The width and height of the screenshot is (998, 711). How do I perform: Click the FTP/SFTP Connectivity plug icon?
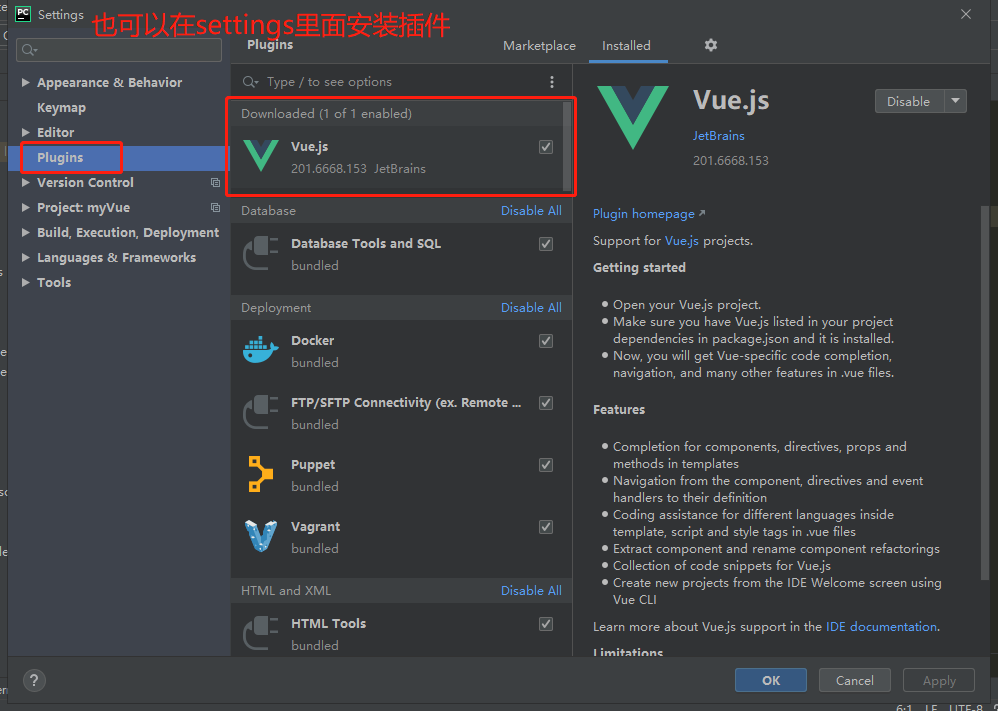[261, 412]
